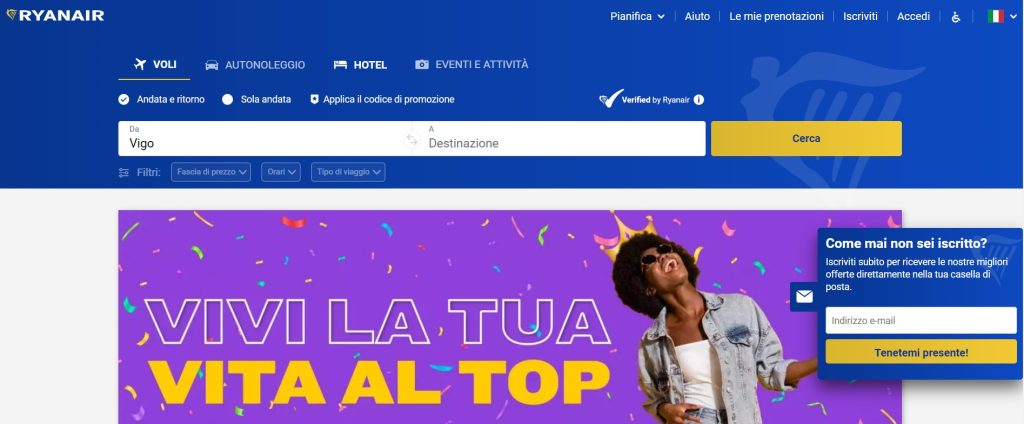Open the Tipo di viaggio dropdown
Viewport: 1024px width, 424px height.
tap(348, 172)
